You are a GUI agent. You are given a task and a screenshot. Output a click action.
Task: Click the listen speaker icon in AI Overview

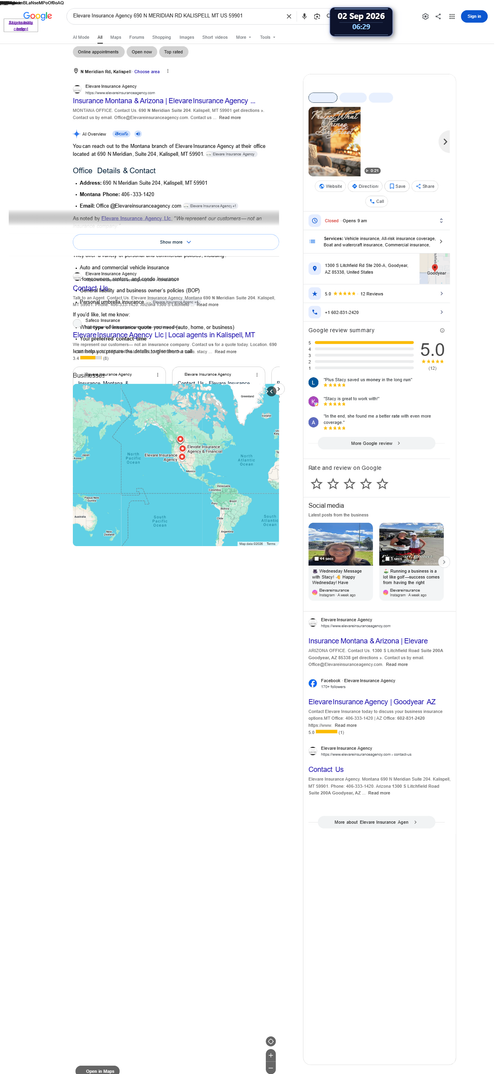[x=138, y=134]
